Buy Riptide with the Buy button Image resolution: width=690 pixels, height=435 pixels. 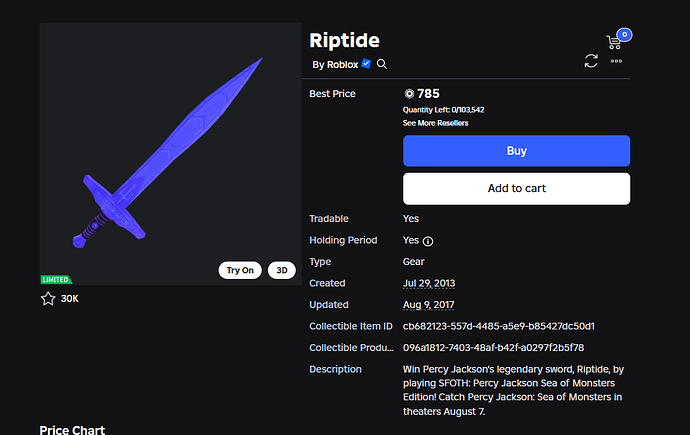point(516,151)
